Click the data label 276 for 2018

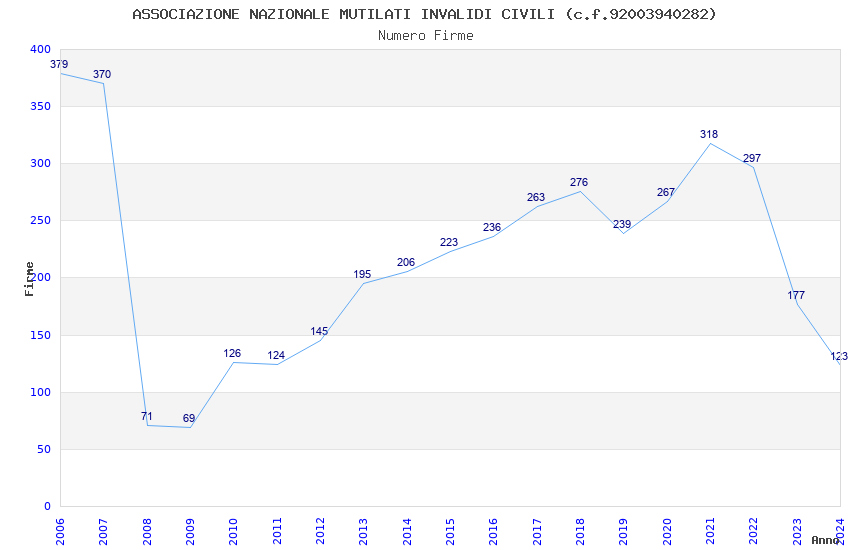[x=579, y=182]
